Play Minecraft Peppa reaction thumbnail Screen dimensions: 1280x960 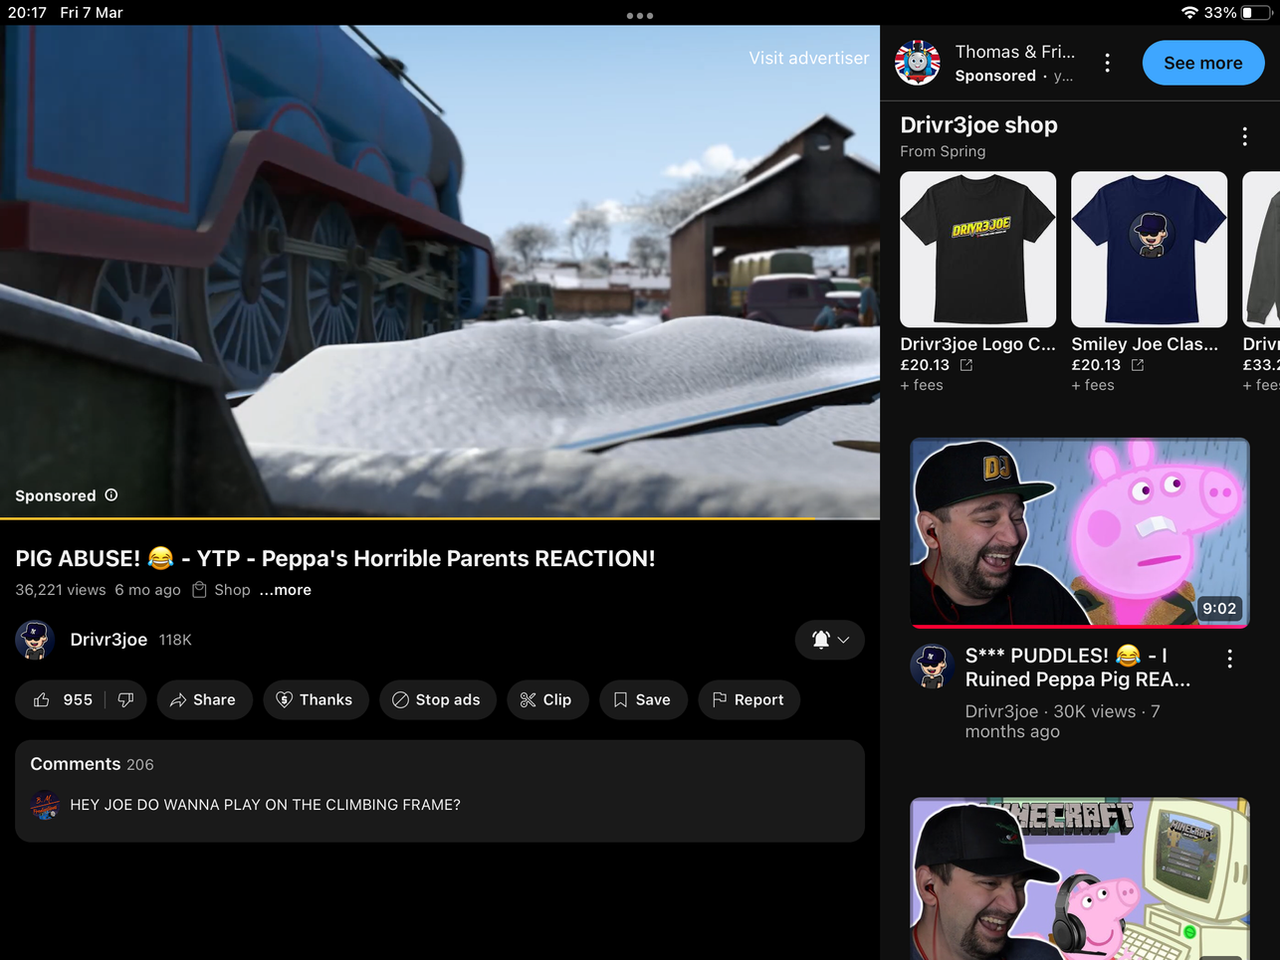click(x=1080, y=878)
